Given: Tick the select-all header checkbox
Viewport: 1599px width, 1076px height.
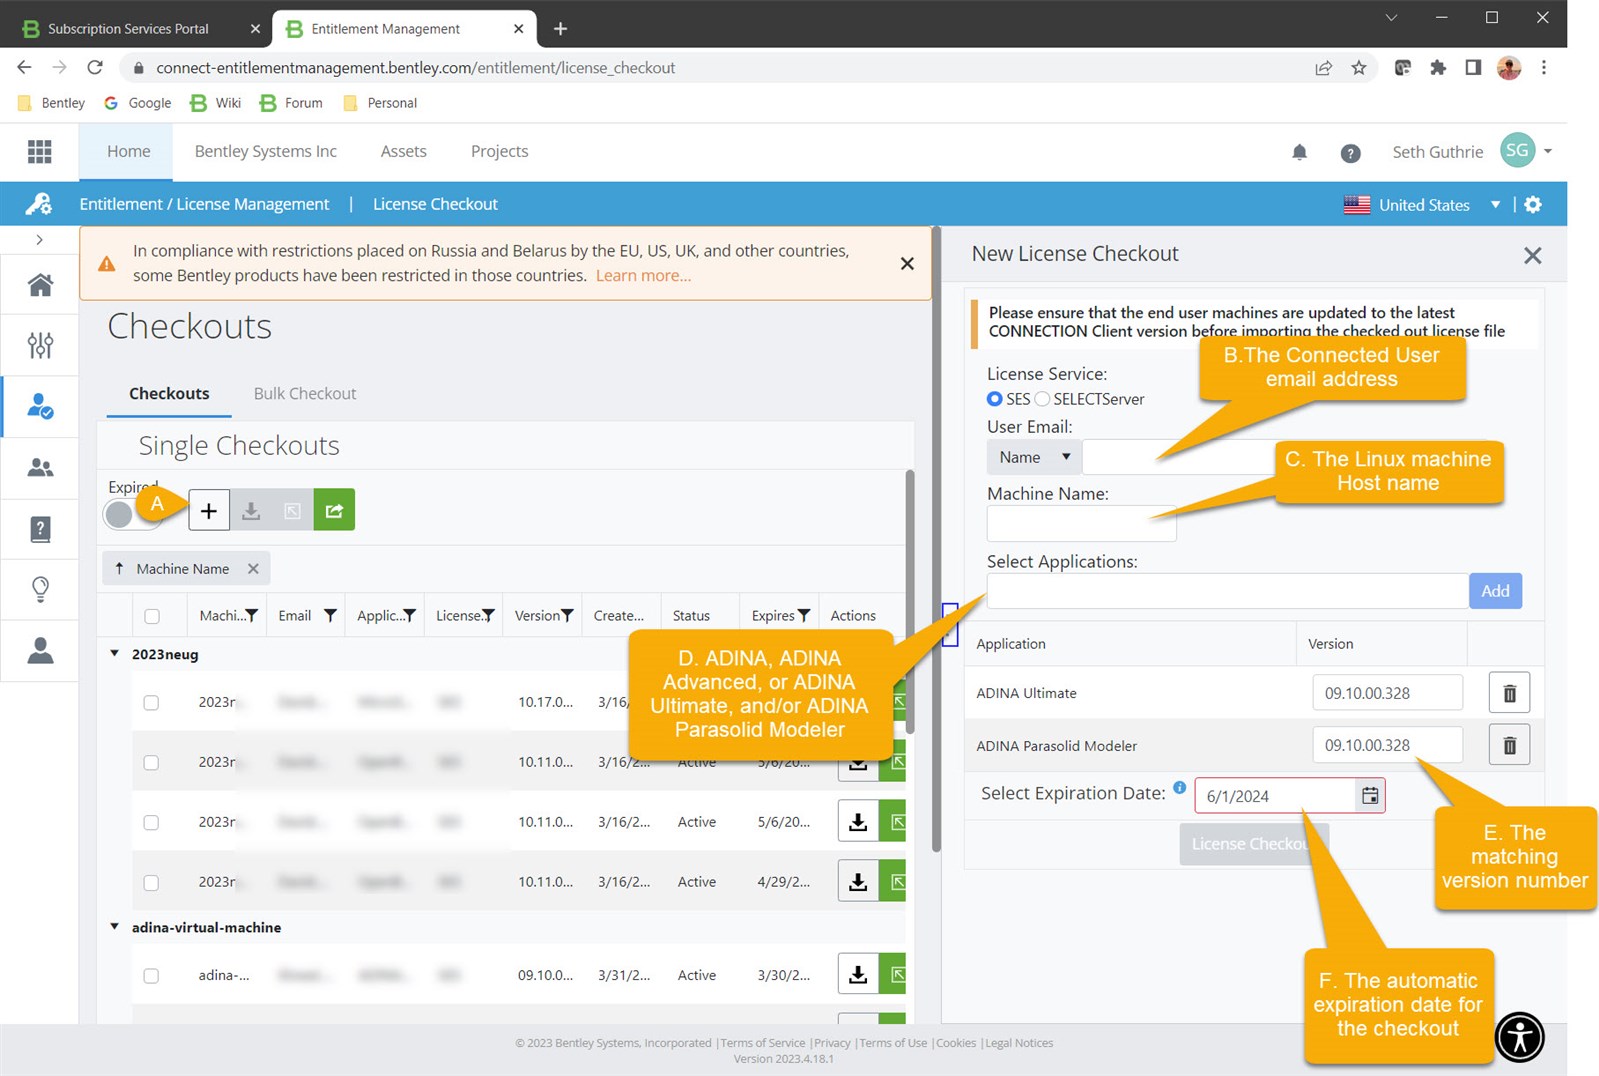Looking at the screenshot, I should (152, 617).
